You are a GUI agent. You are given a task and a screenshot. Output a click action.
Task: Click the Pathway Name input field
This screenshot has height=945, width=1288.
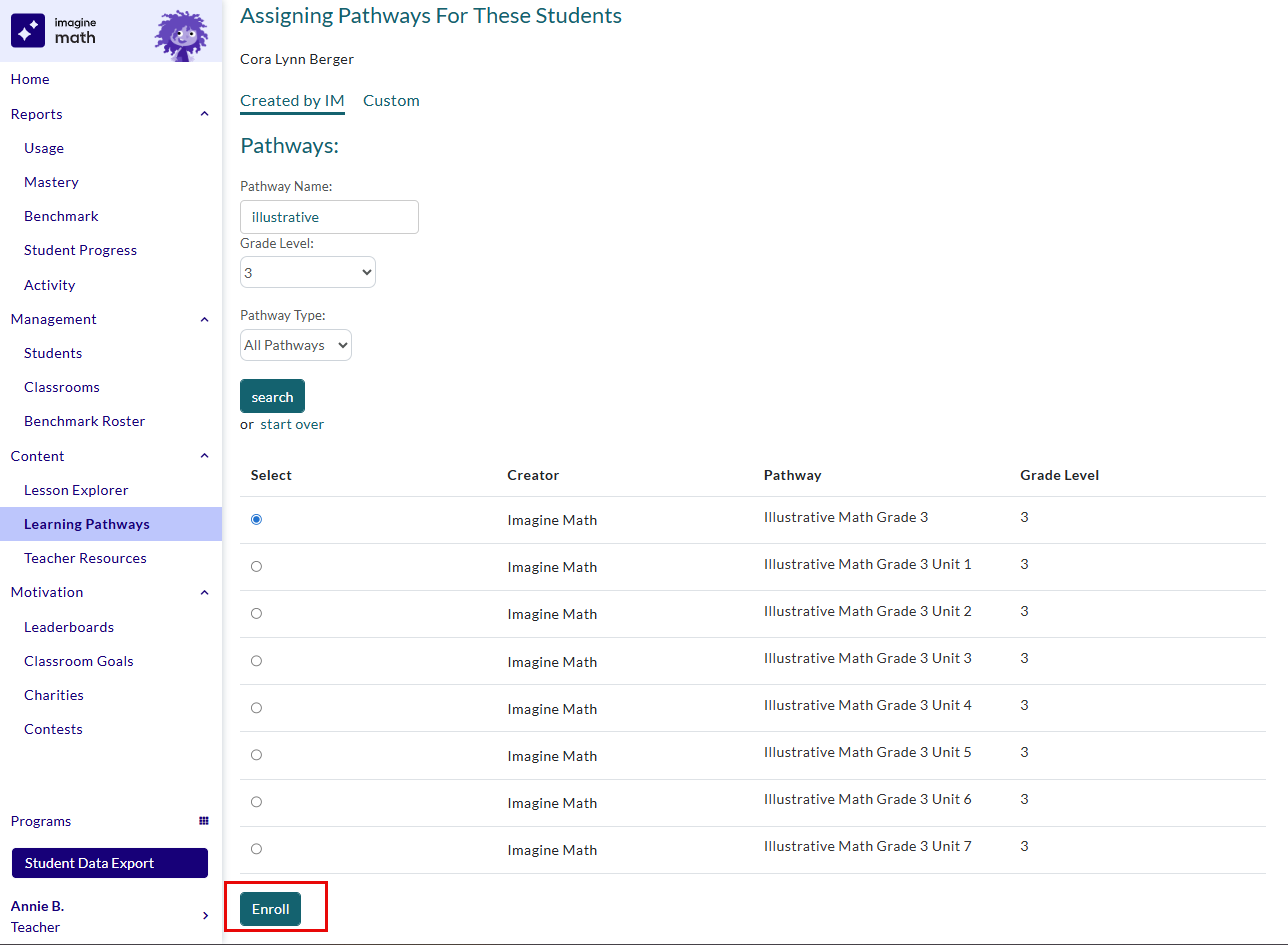coord(329,217)
